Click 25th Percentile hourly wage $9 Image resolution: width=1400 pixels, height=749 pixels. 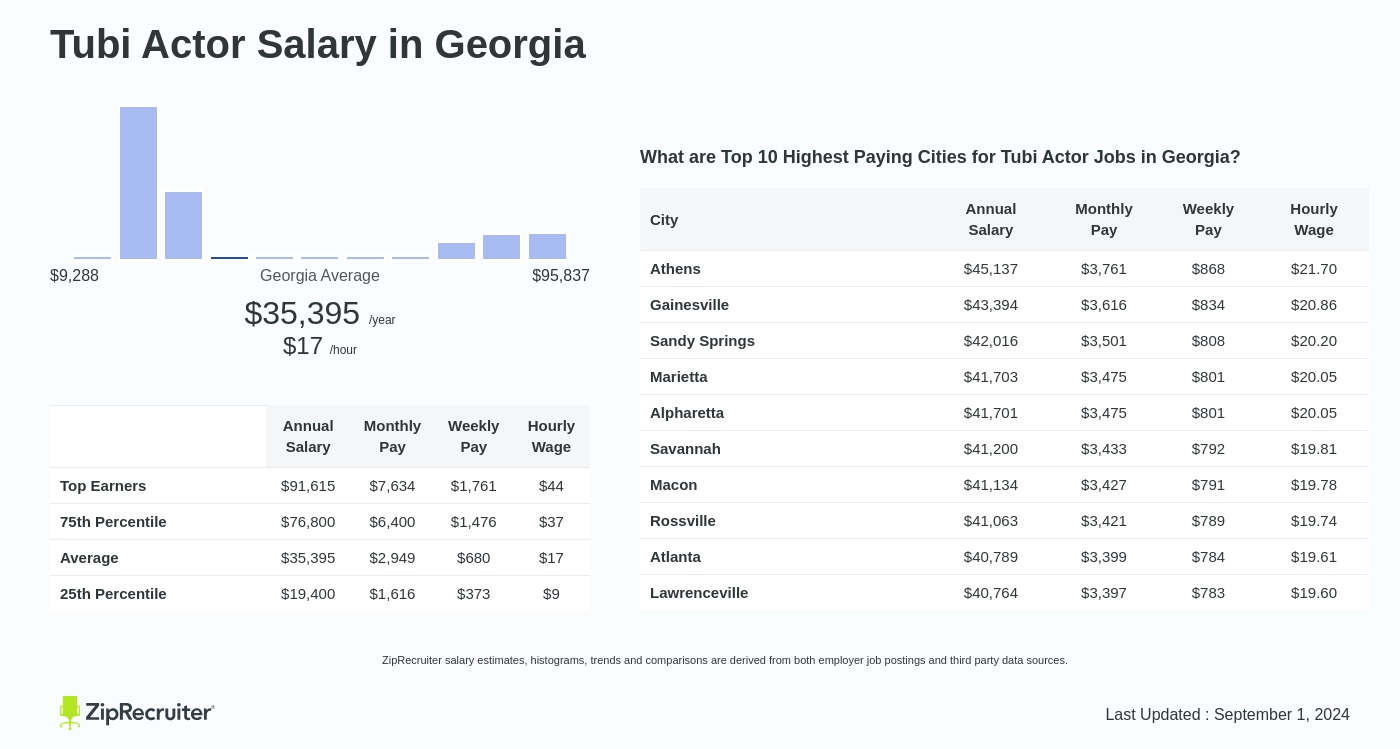tap(551, 593)
